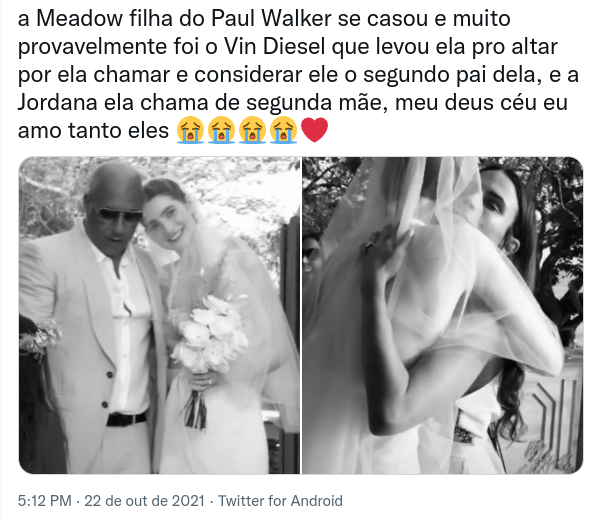
Task: Click the phrase 'amo tanto eles'
Action: coord(93,130)
